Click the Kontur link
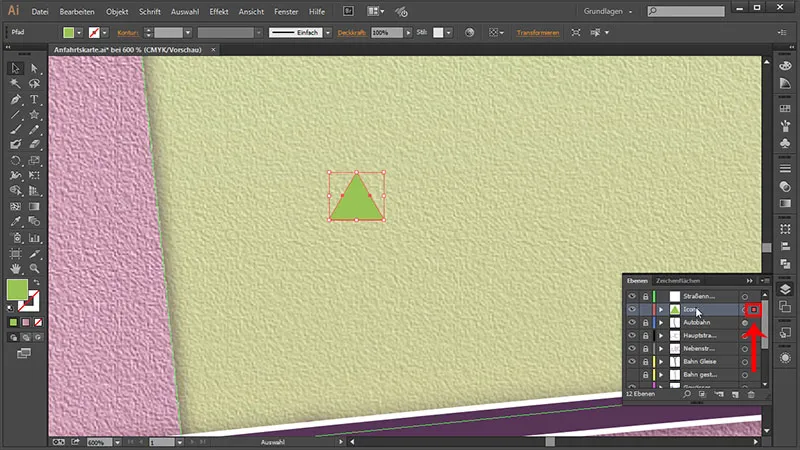The width and height of the screenshot is (800, 450). pyautogui.click(x=128, y=33)
